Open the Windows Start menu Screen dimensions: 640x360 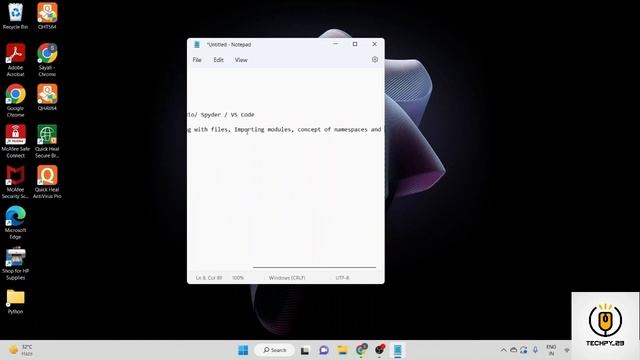coord(243,350)
